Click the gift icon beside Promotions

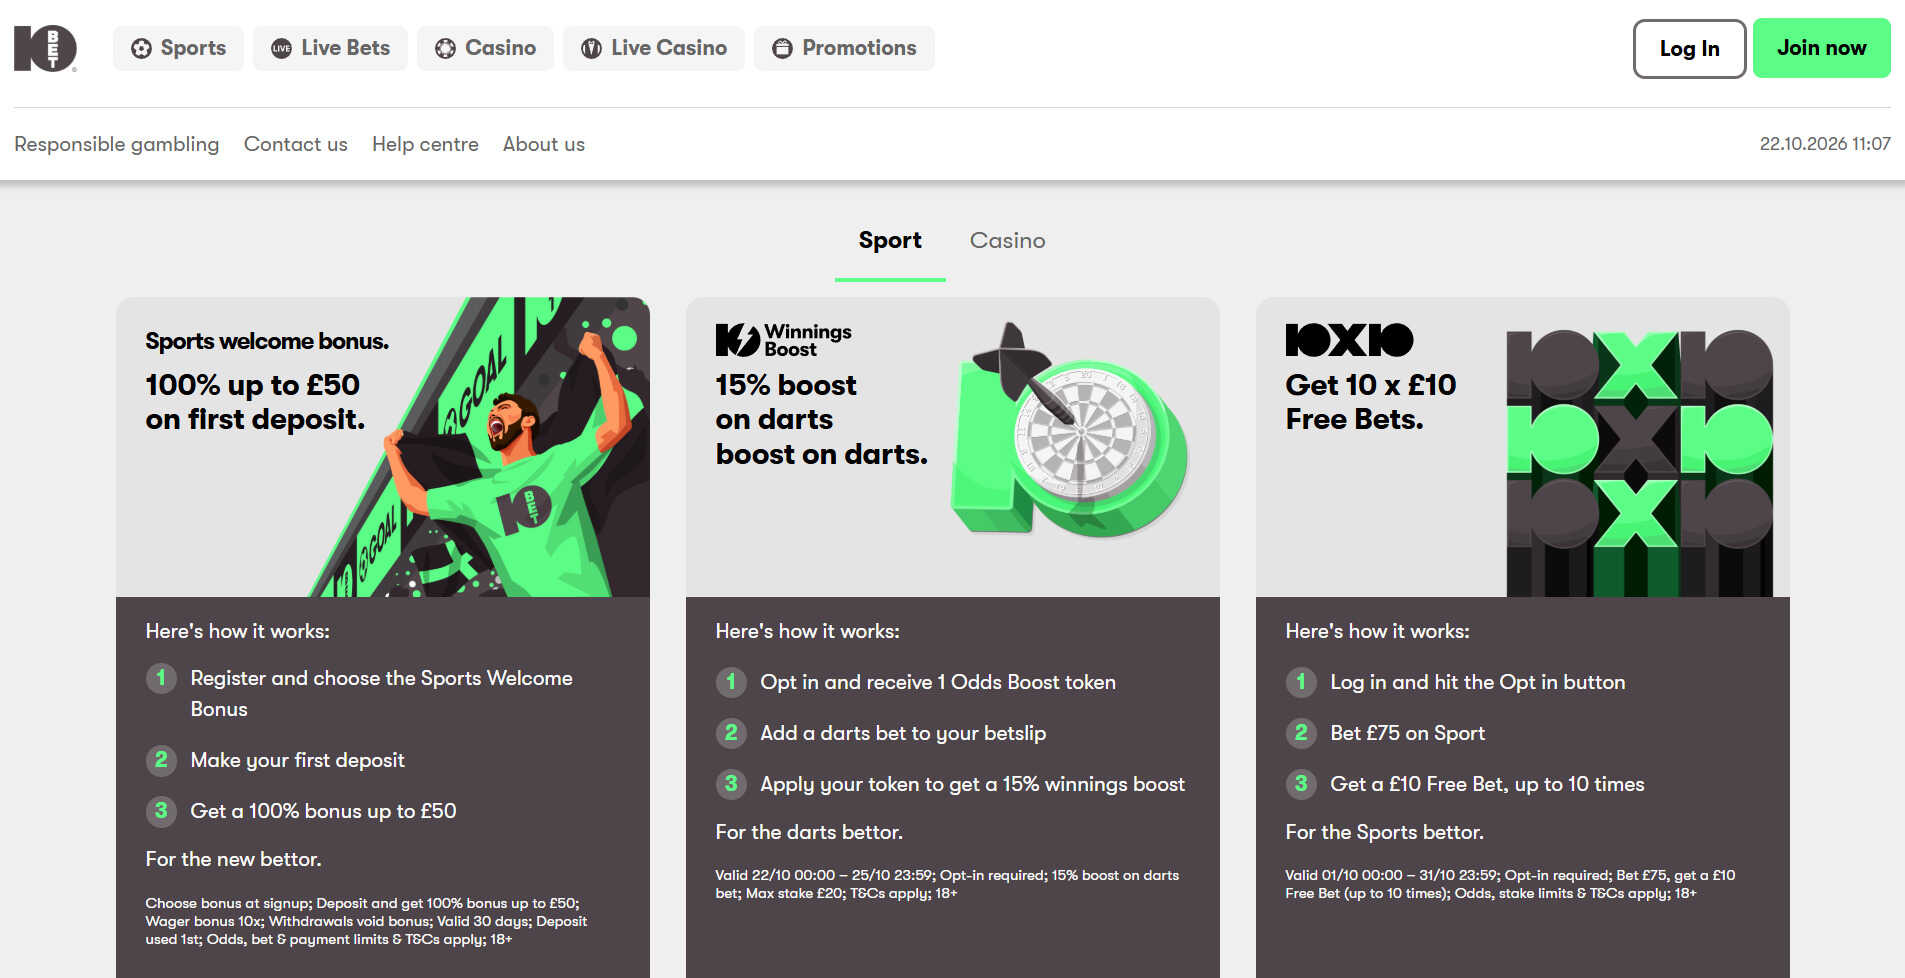click(783, 48)
